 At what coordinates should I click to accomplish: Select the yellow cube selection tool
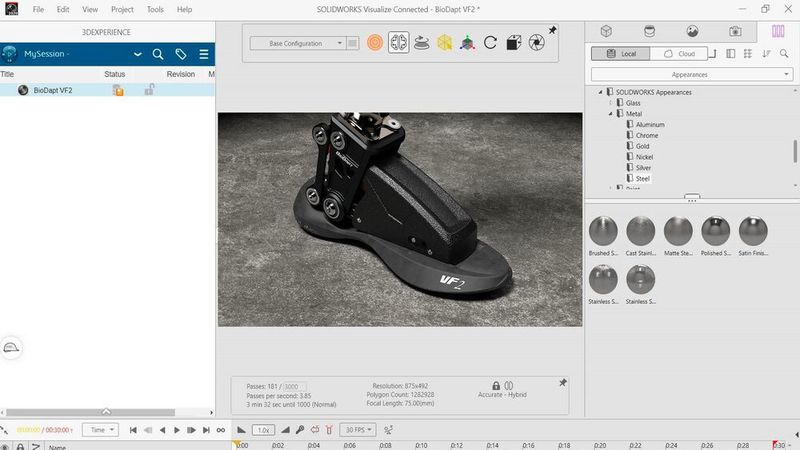(x=444, y=43)
